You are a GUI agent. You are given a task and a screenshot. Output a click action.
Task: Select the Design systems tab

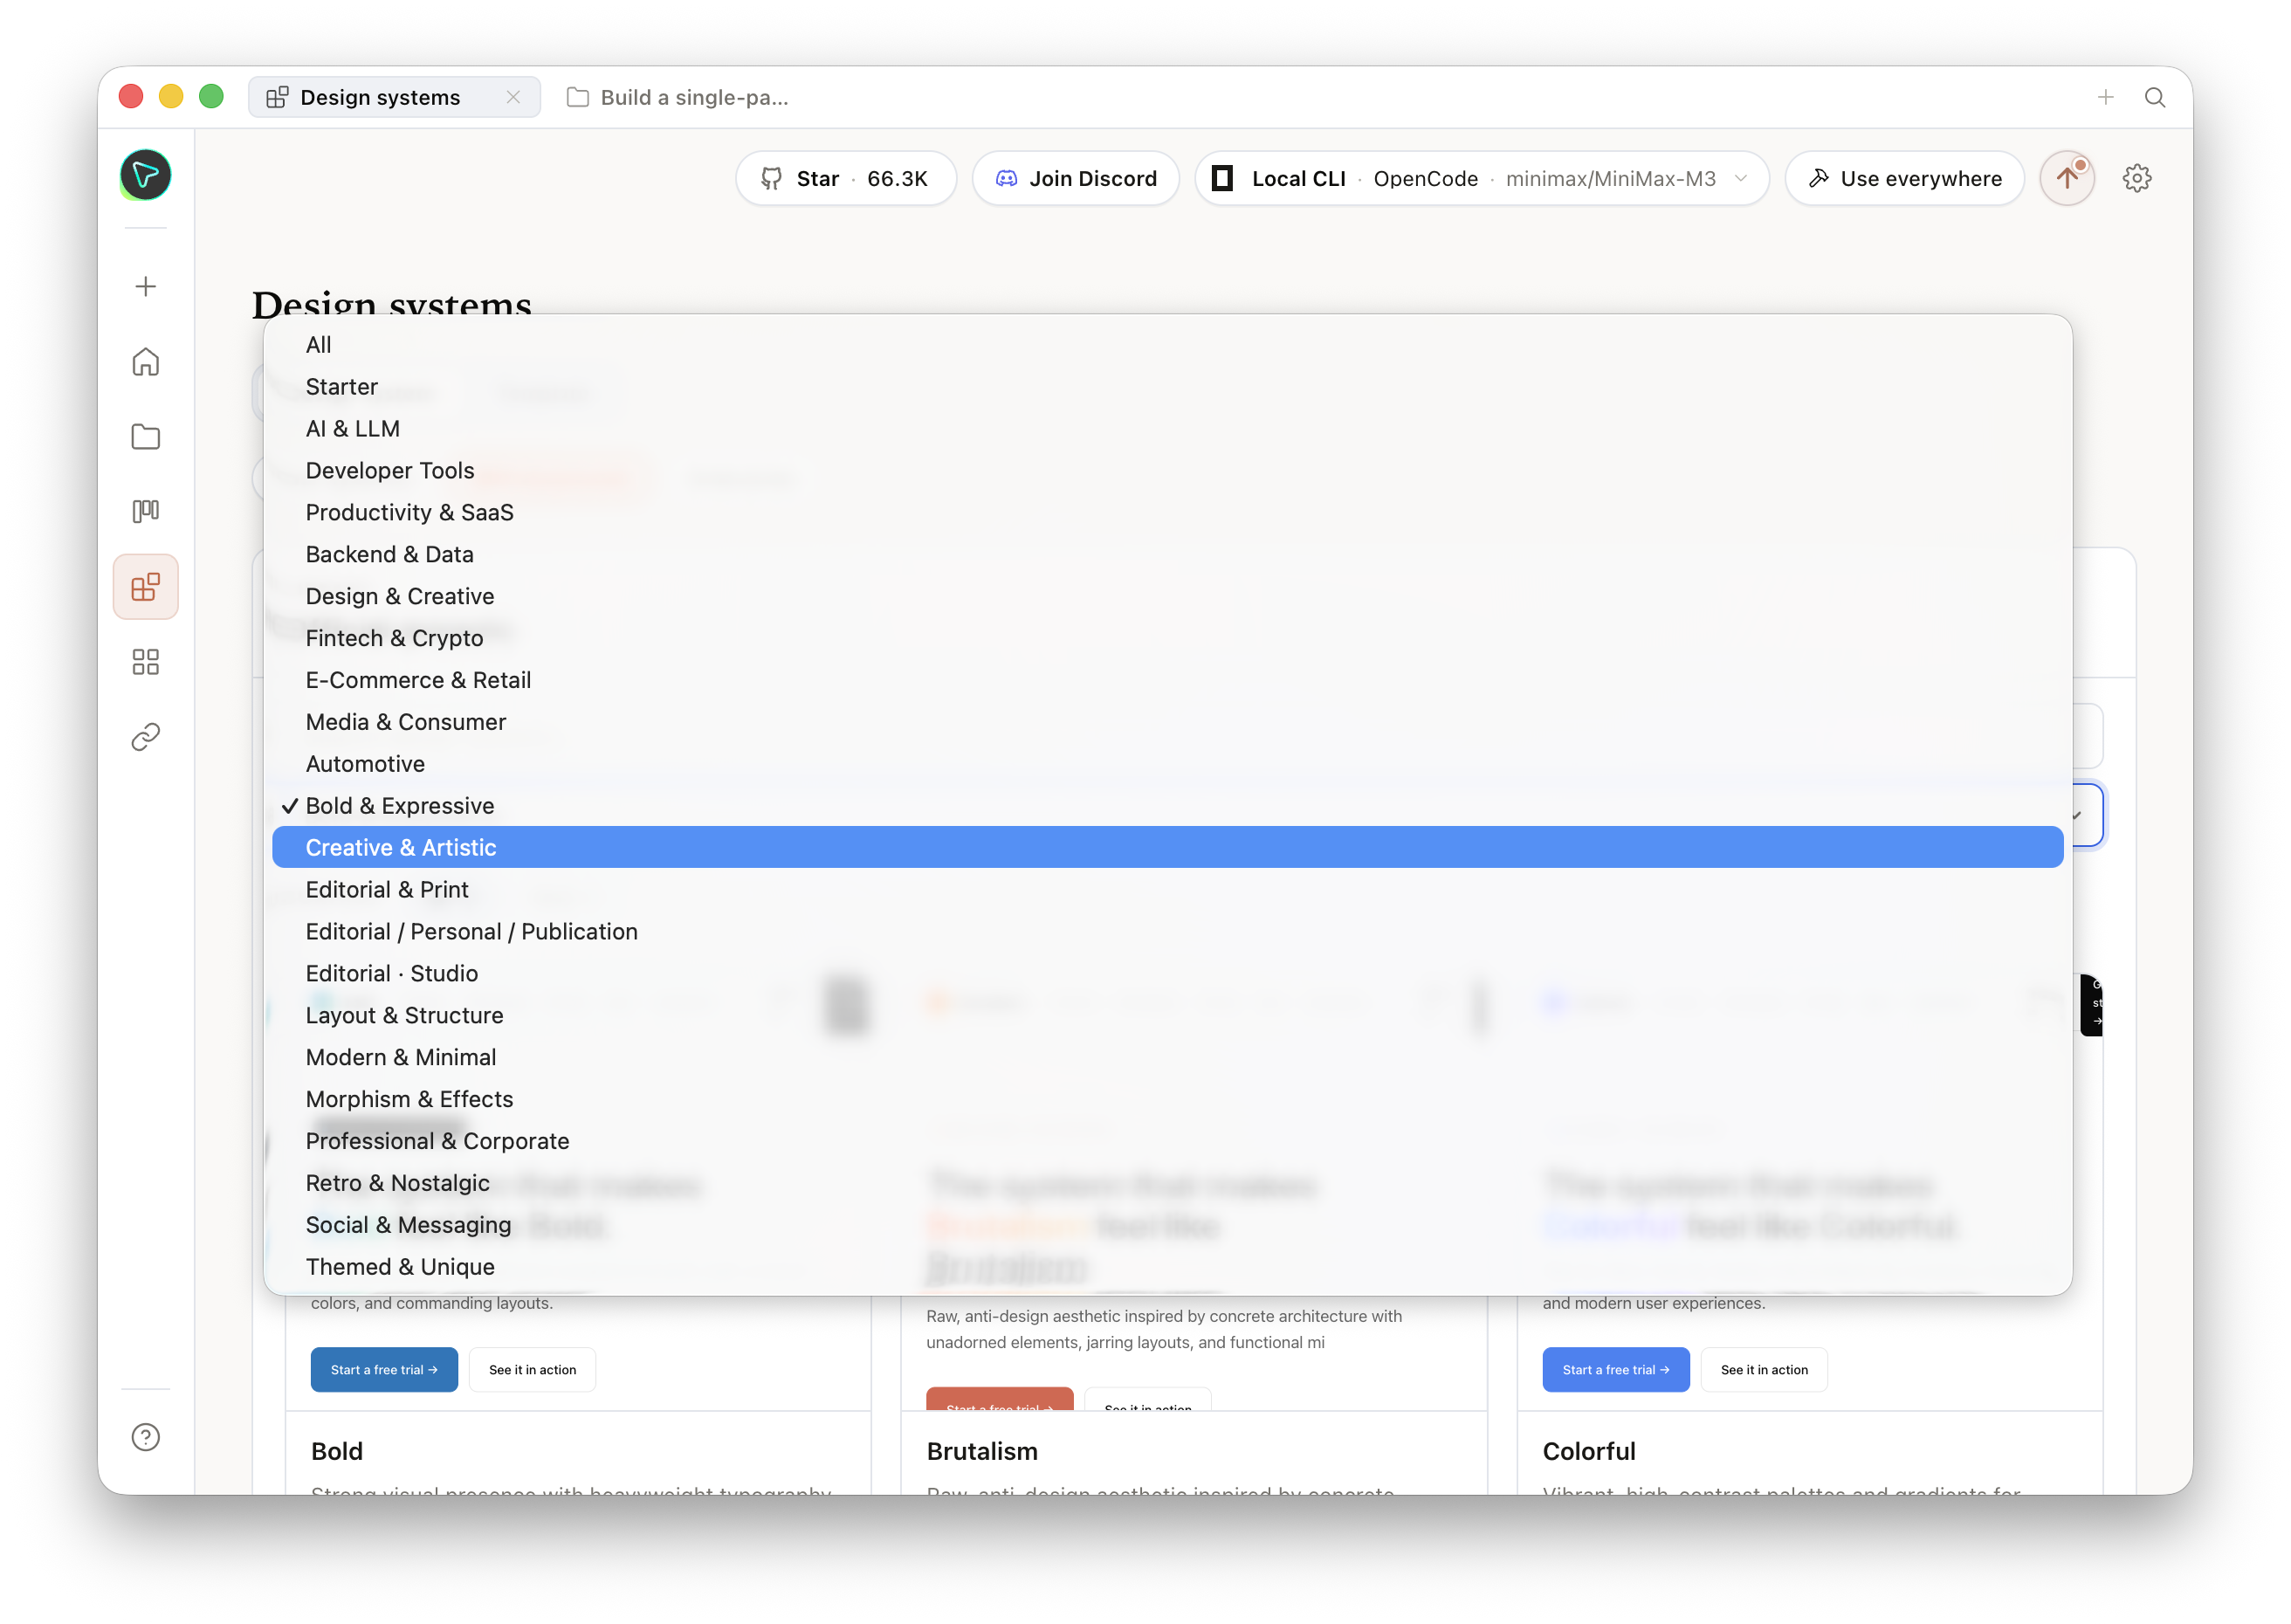(394, 97)
